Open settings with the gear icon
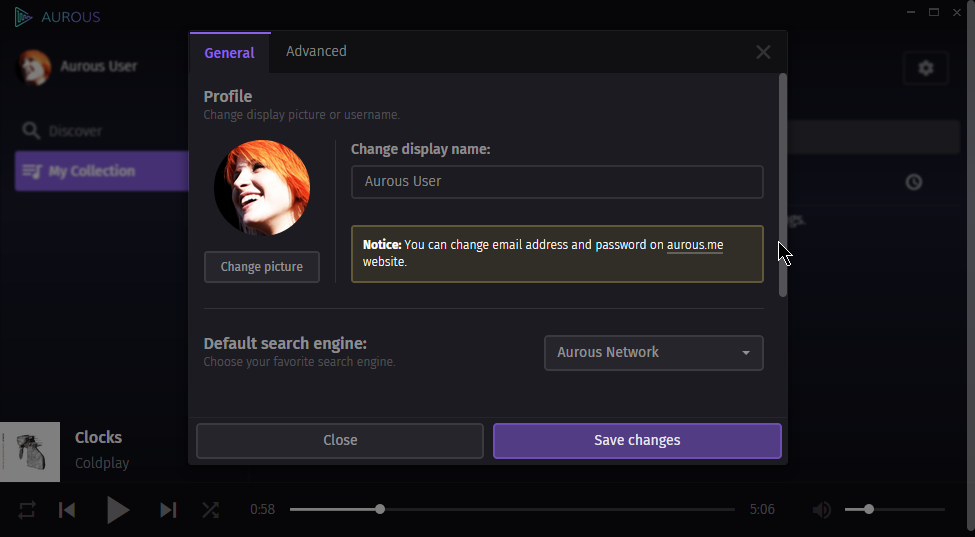 926,68
